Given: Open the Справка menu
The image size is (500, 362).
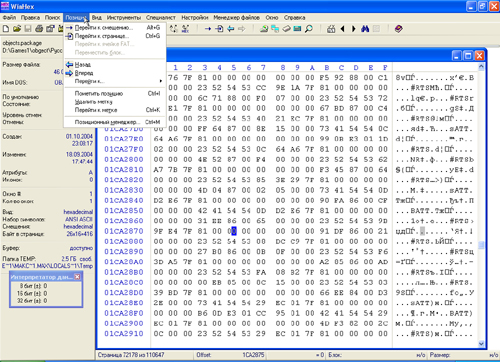Looking at the screenshot, I should 294,17.
